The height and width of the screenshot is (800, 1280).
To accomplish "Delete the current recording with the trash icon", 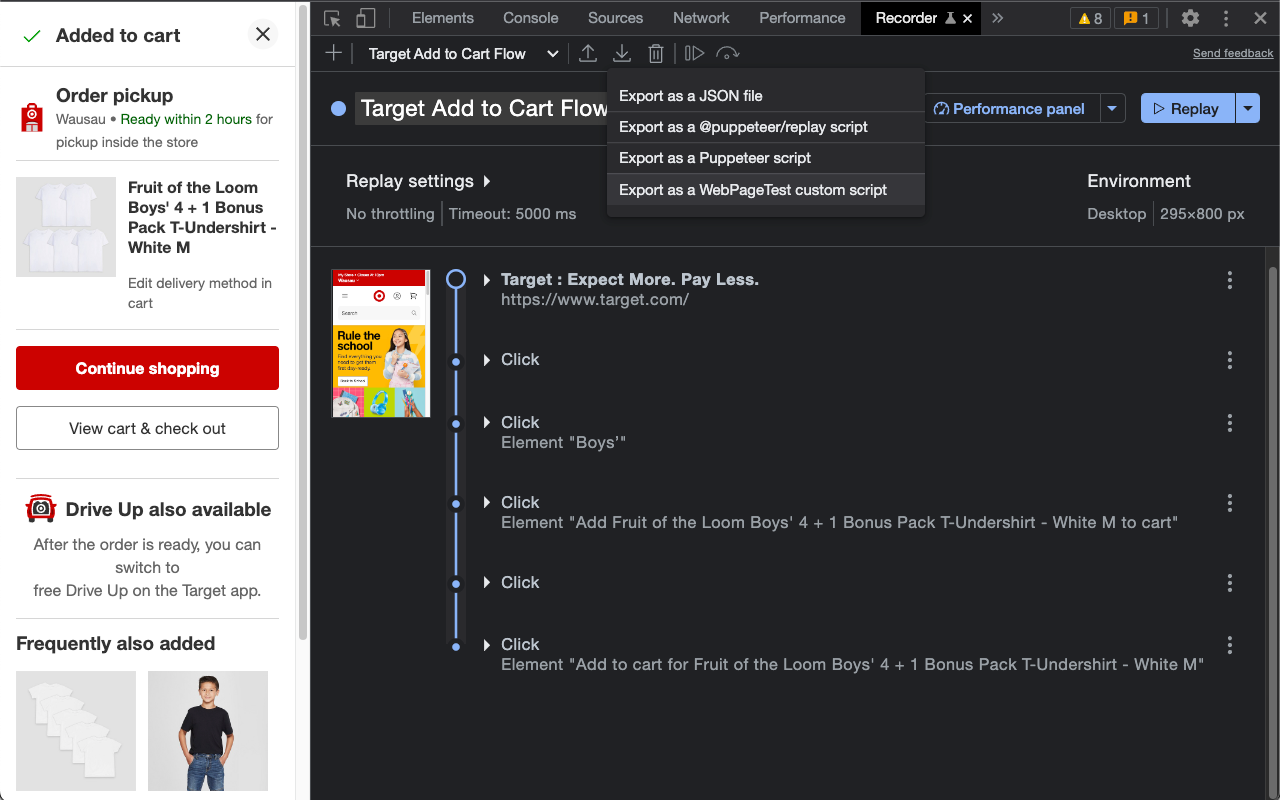I will point(655,53).
